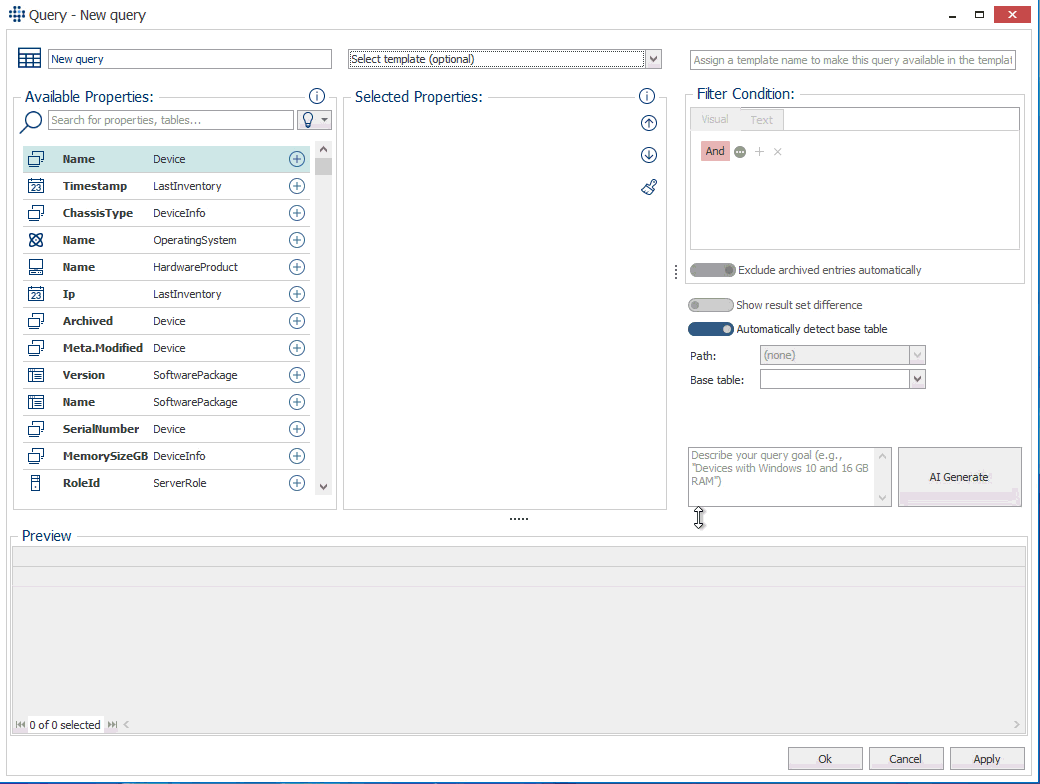
Task: Click the search magnifier icon
Action: tap(32, 120)
